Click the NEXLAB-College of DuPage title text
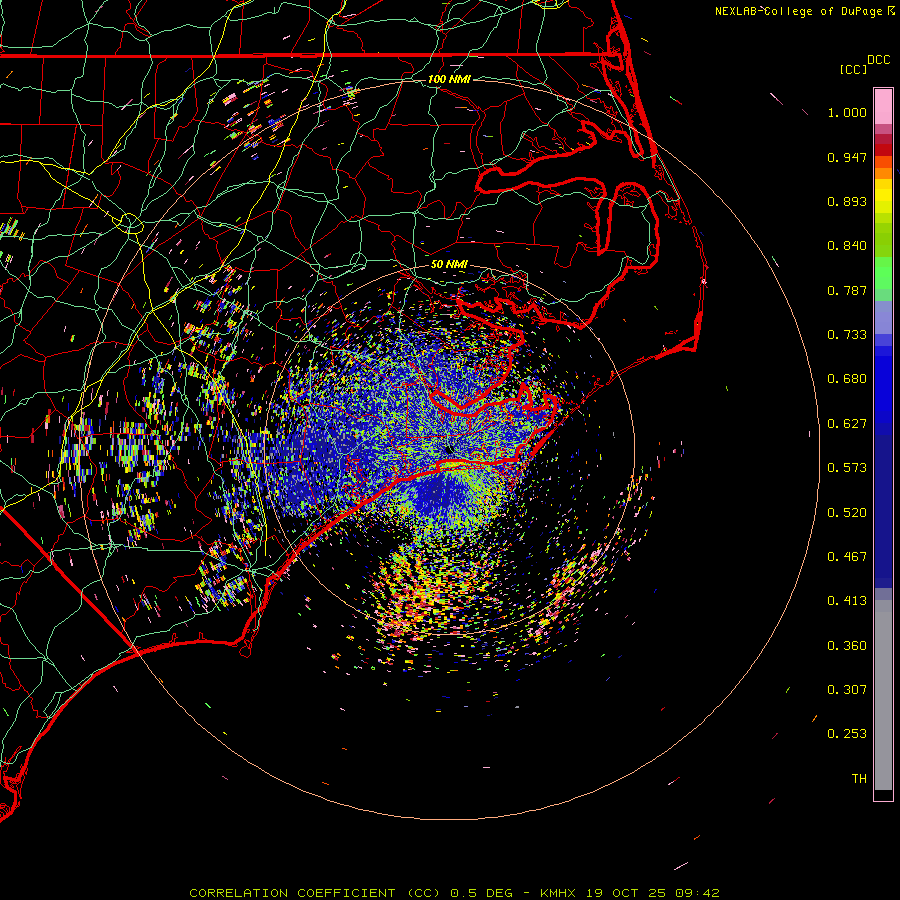The image size is (900, 900). click(x=798, y=11)
